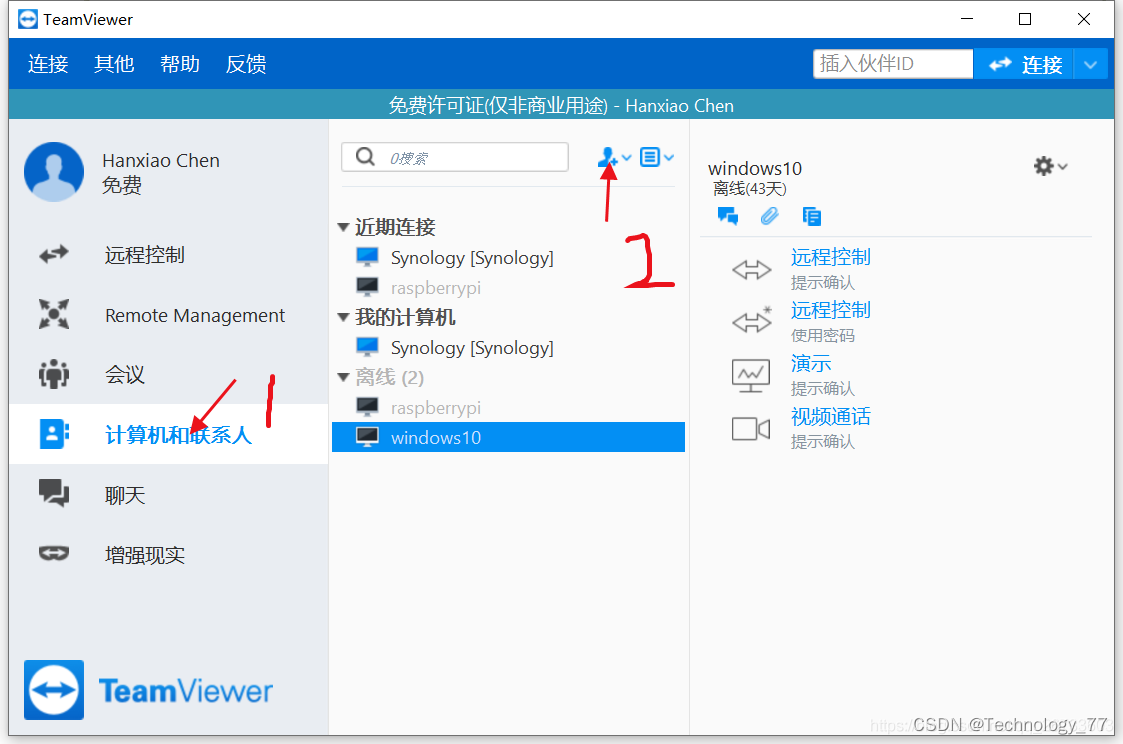Viewport: 1123px width, 744px height.
Task: Open Remote Management in sidebar
Action: coord(195,315)
